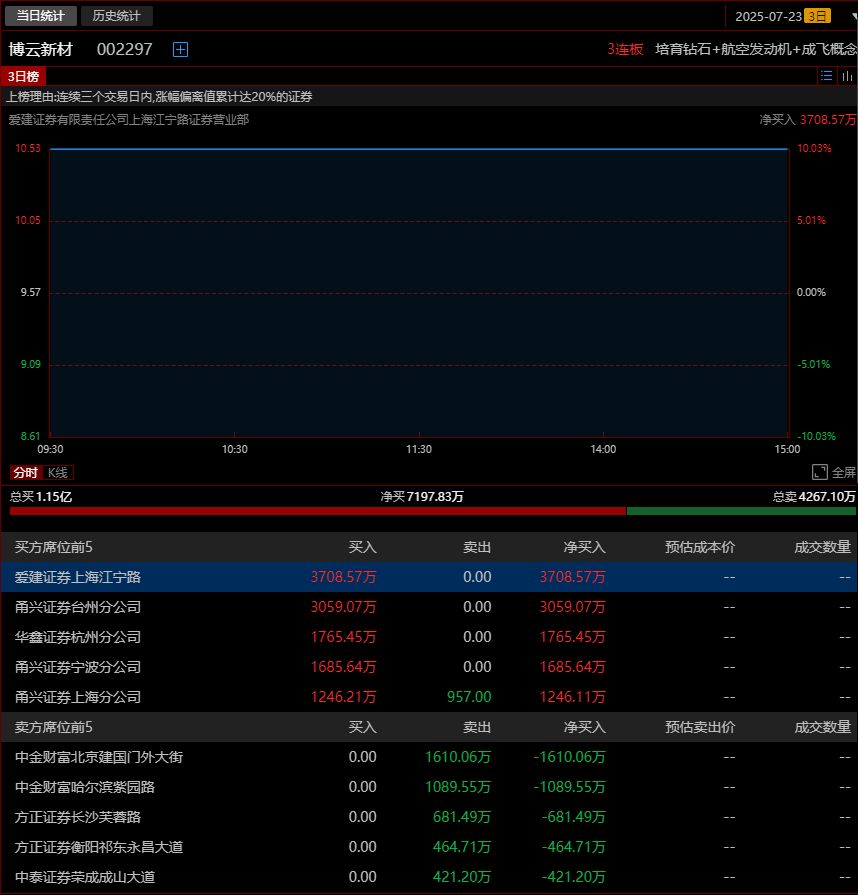Viewport: 858px width, 895px height.
Task: Select the 当日统计 tab
Action: click(41, 16)
